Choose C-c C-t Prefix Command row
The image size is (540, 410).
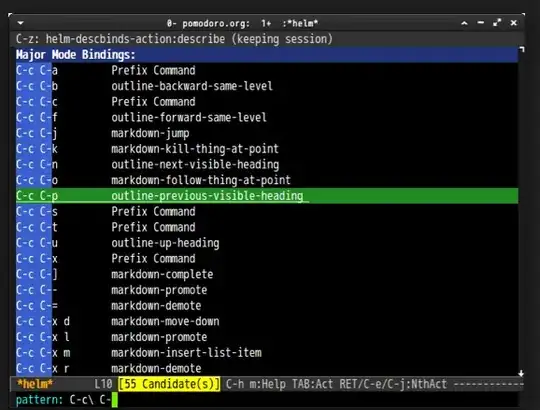click(267, 227)
